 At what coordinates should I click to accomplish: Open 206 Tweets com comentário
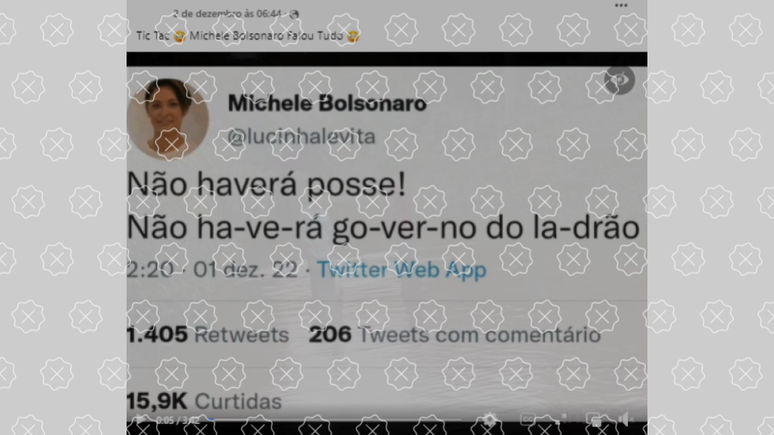point(455,335)
